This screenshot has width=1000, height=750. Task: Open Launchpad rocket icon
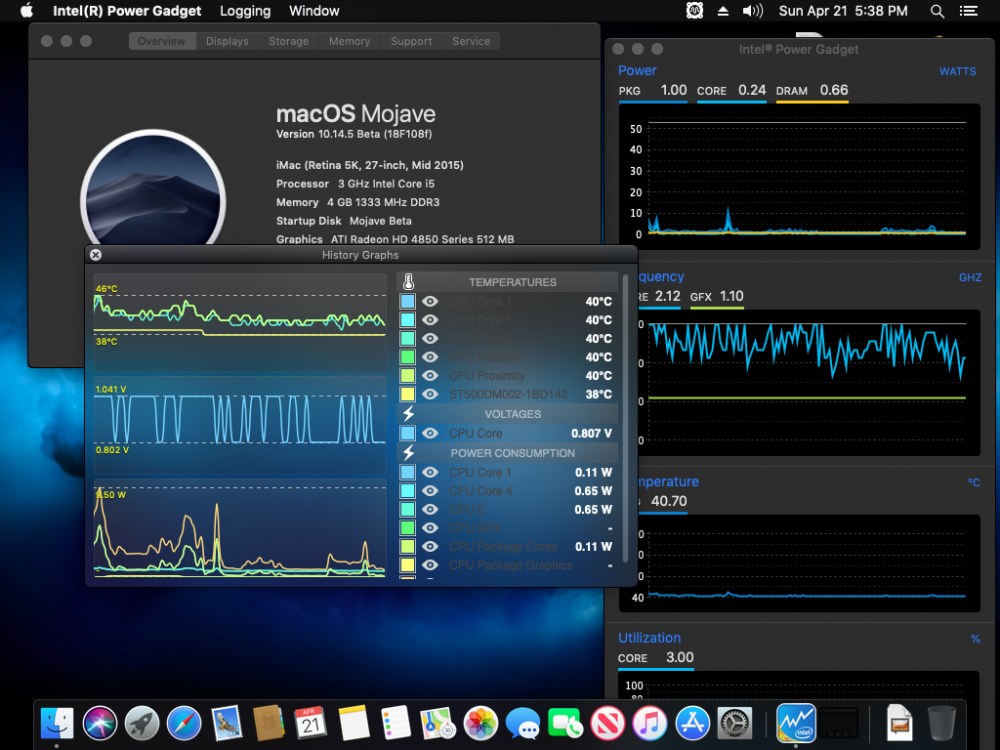click(x=142, y=723)
